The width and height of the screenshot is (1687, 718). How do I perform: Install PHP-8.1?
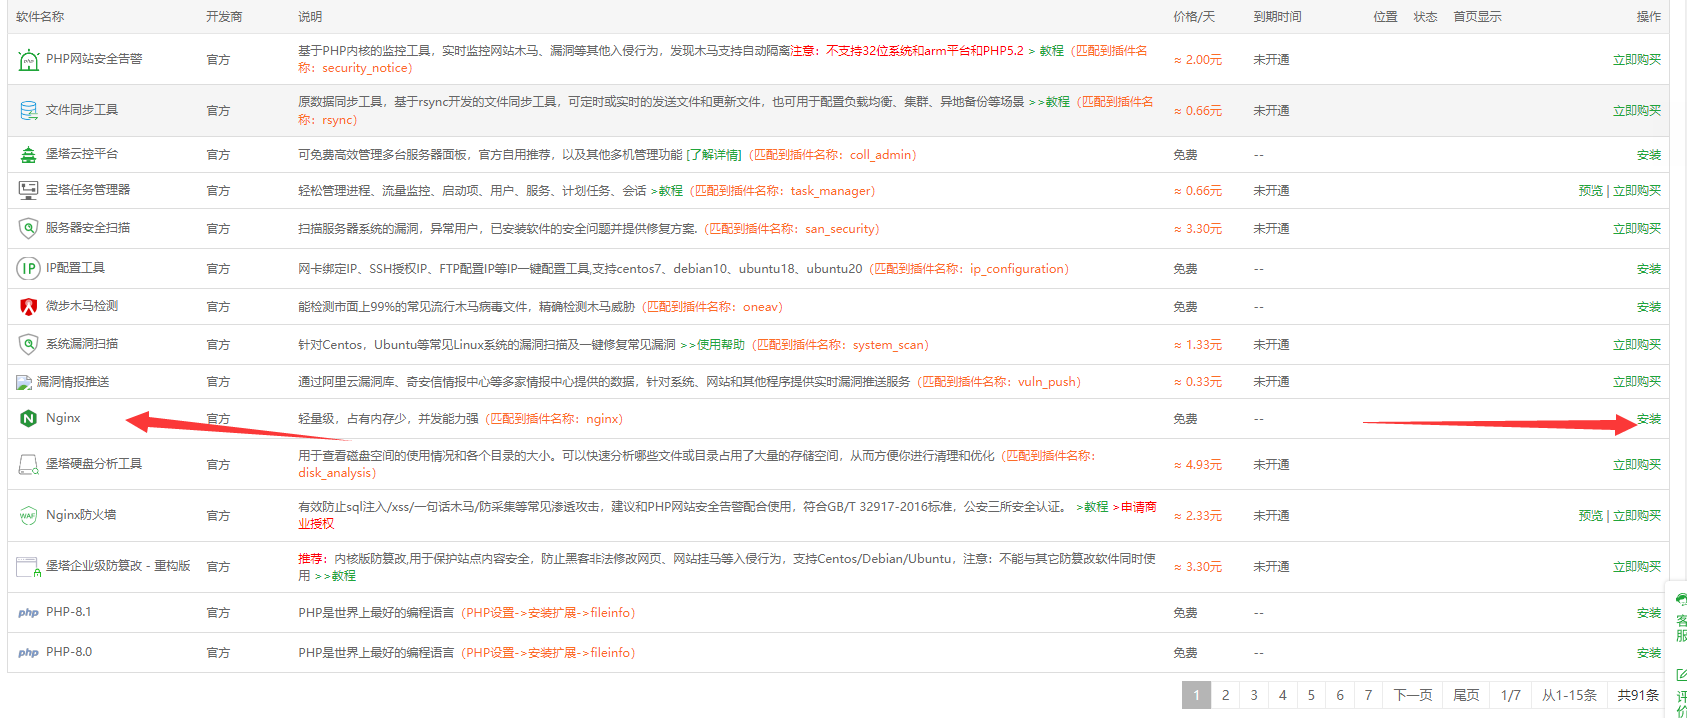pos(1648,613)
